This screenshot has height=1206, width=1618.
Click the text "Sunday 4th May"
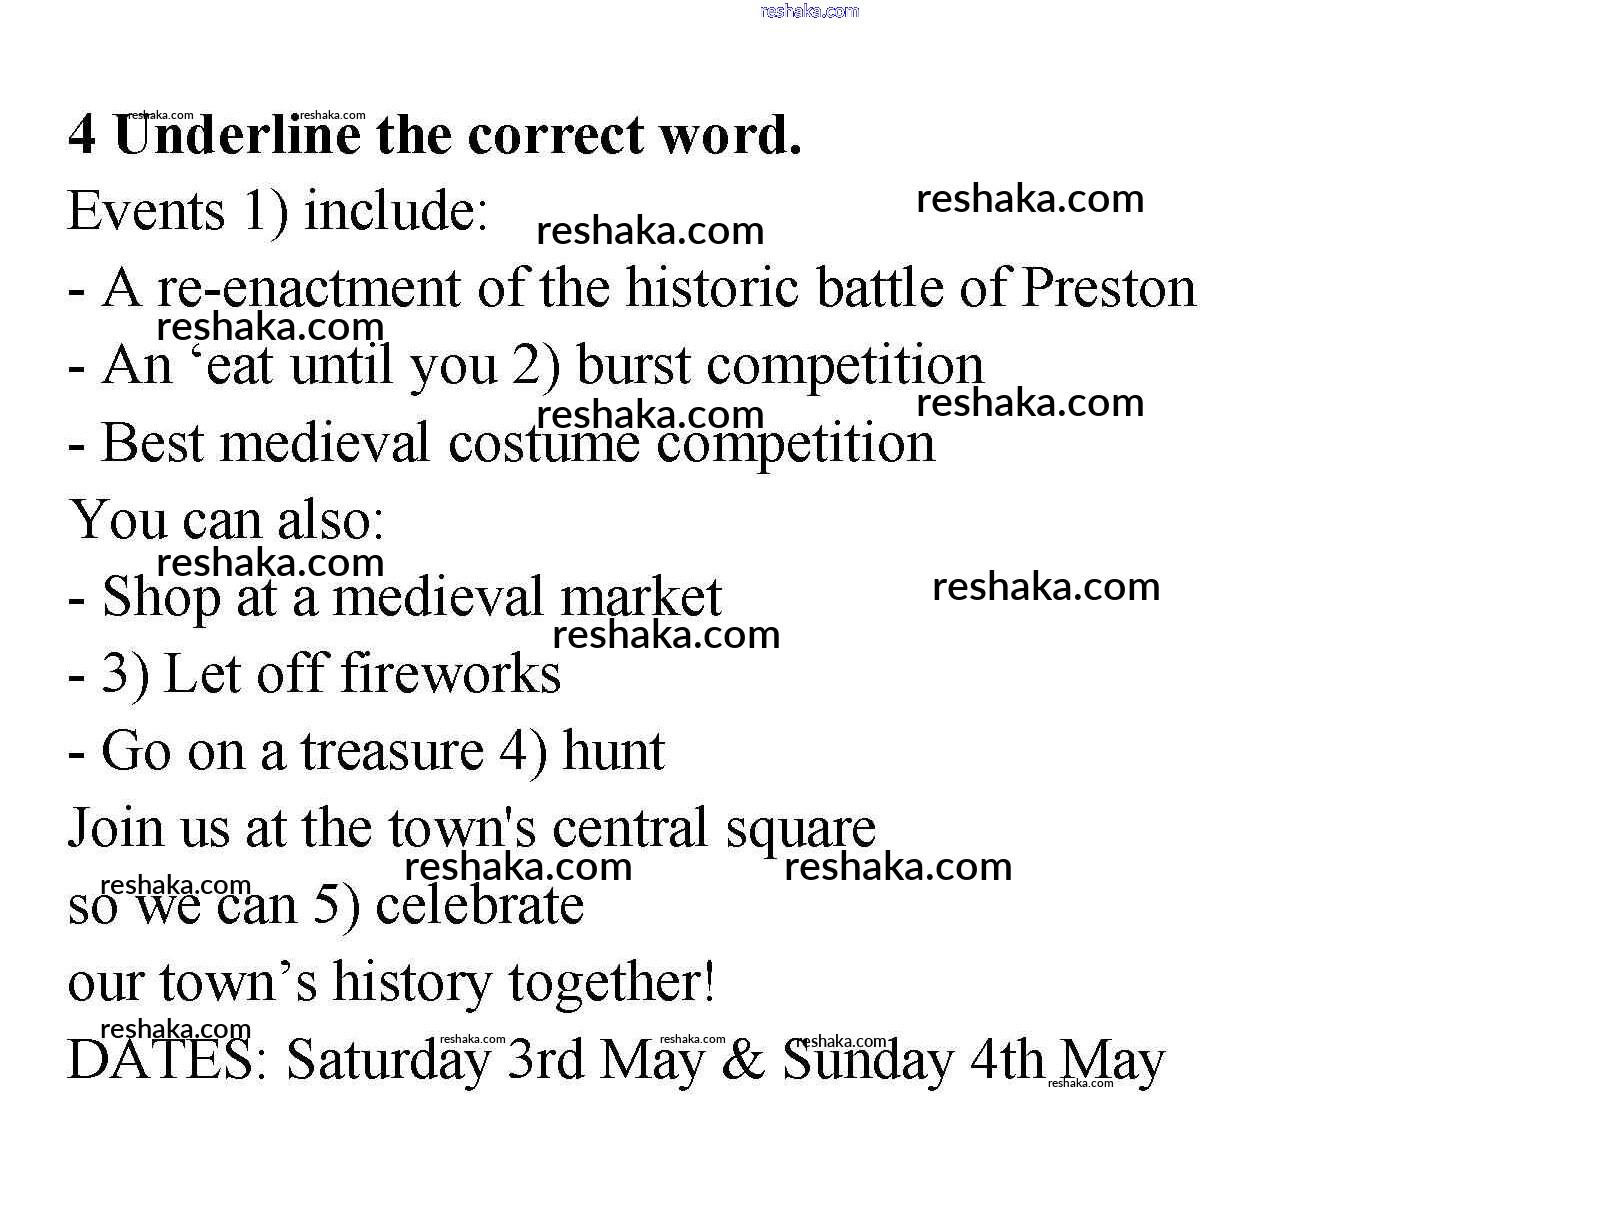click(973, 1060)
